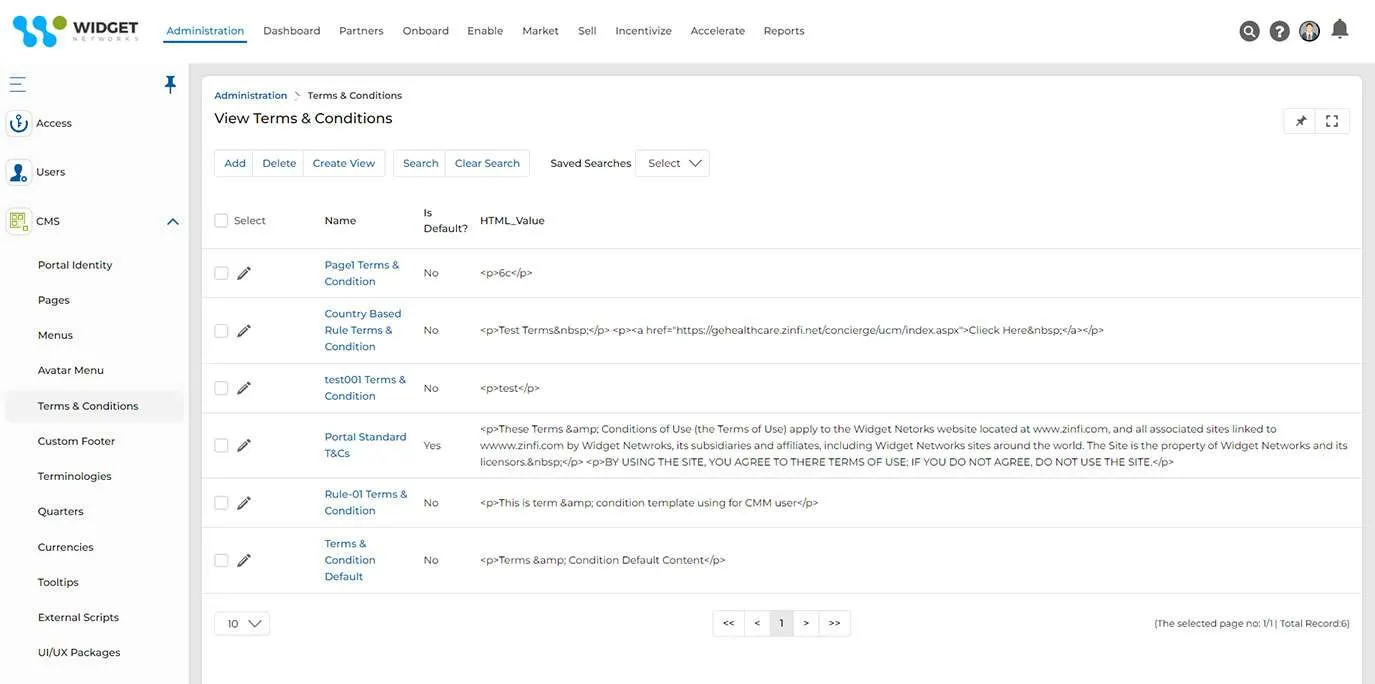Viewport: 1375px width, 684px height.
Task: Open the Dashboard top menu
Action: click(x=291, y=31)
